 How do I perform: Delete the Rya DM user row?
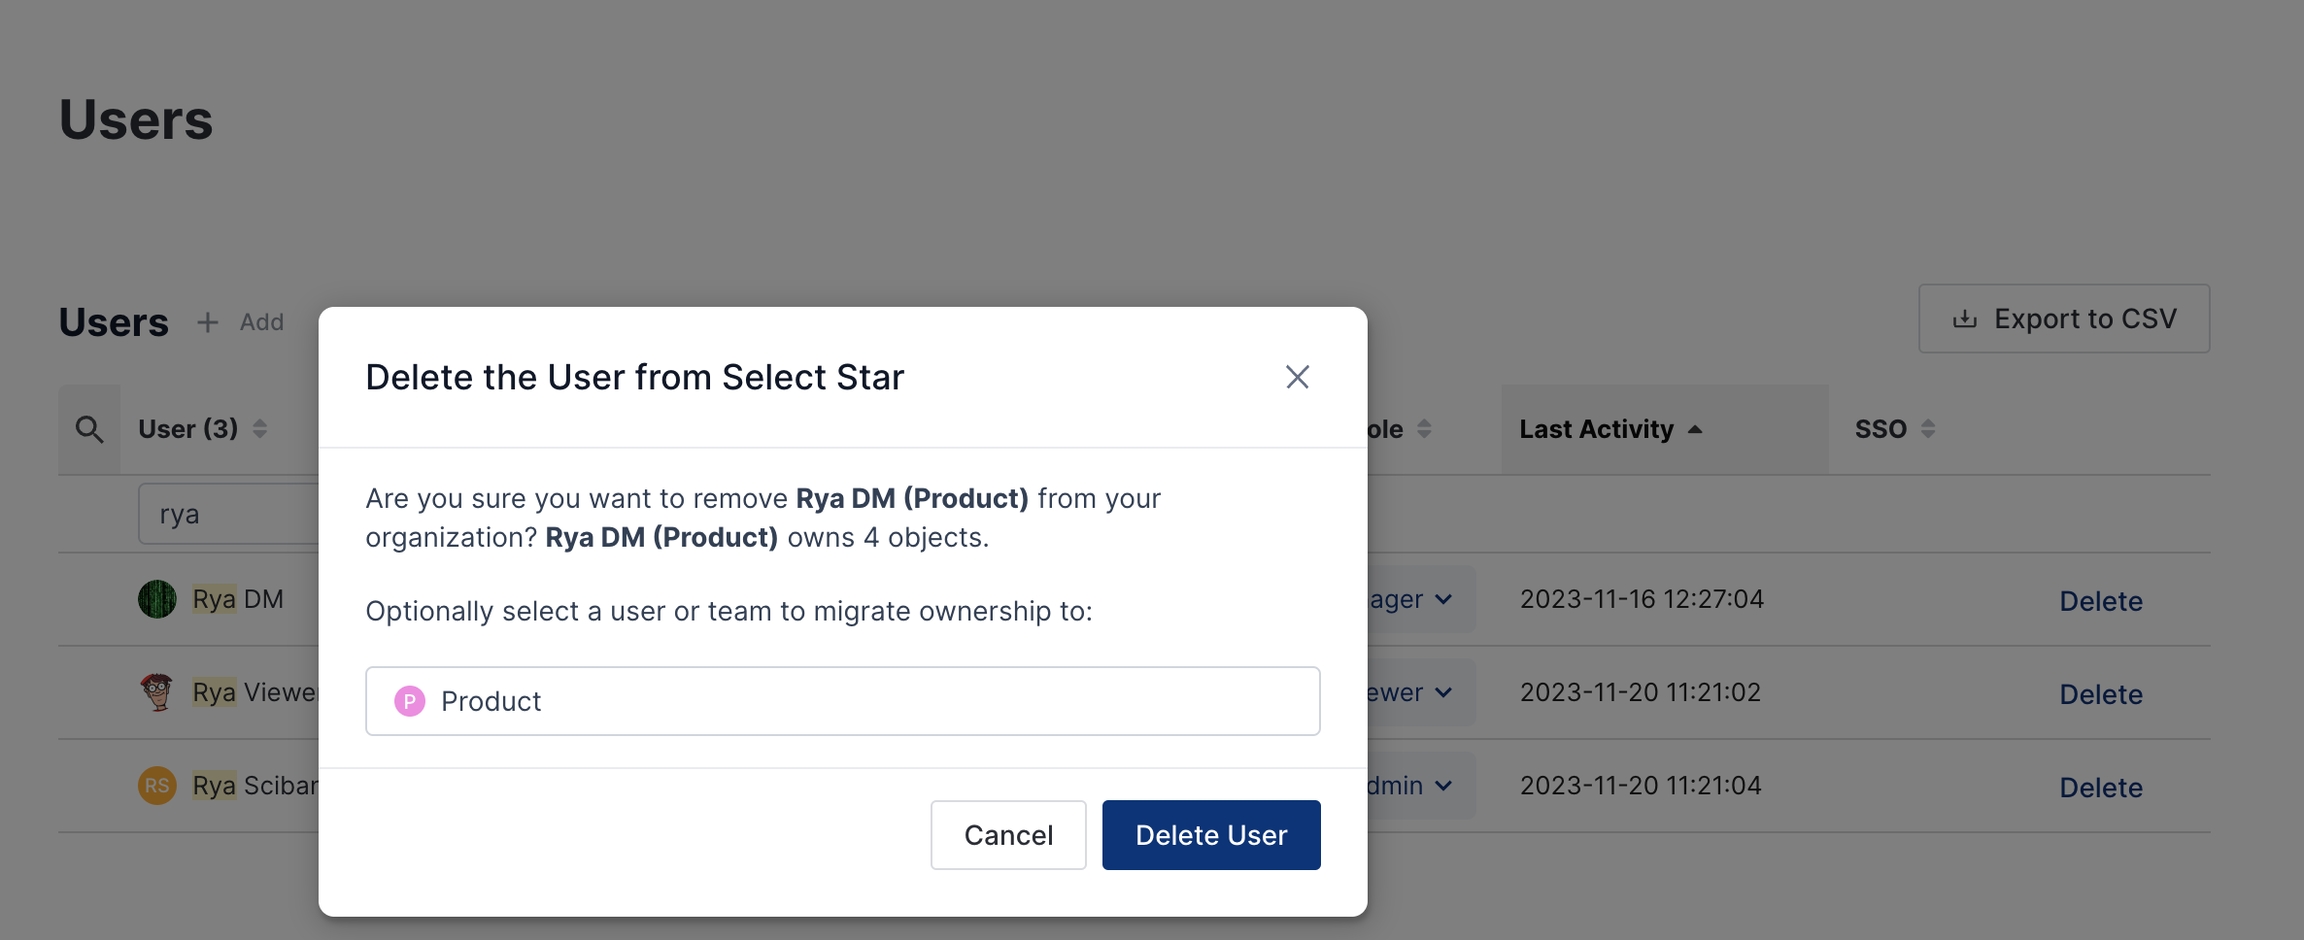[x=2100, y=601]
